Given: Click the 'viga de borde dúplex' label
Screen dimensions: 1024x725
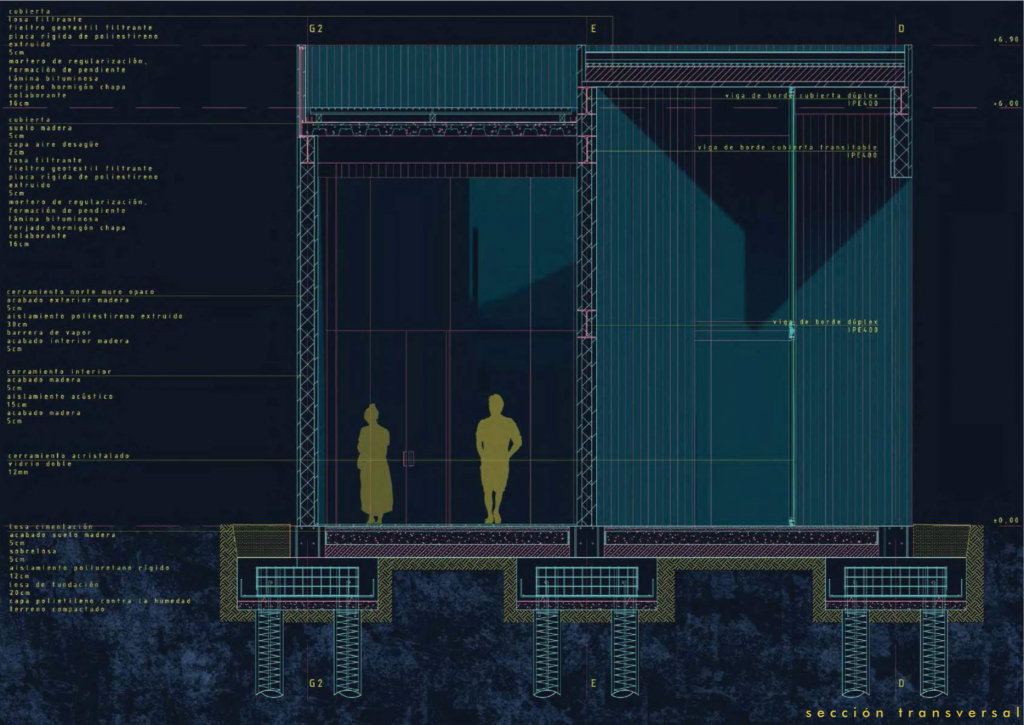Looking at the screenshot, I should (x=824, y=322).
